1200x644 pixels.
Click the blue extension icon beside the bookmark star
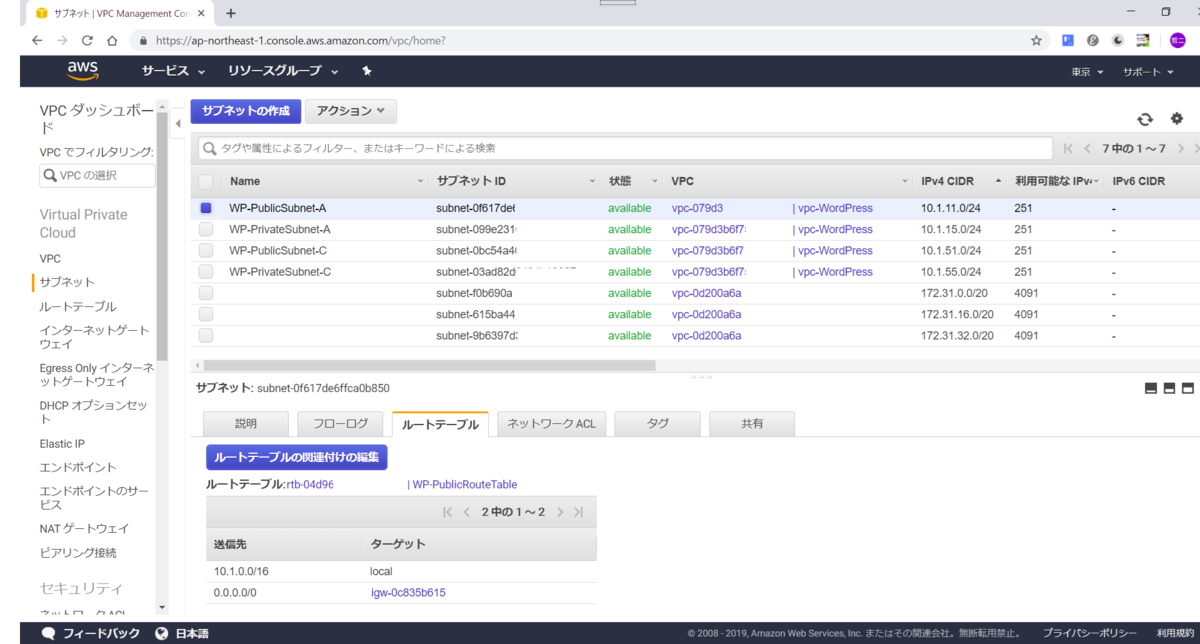[1068, 41]
